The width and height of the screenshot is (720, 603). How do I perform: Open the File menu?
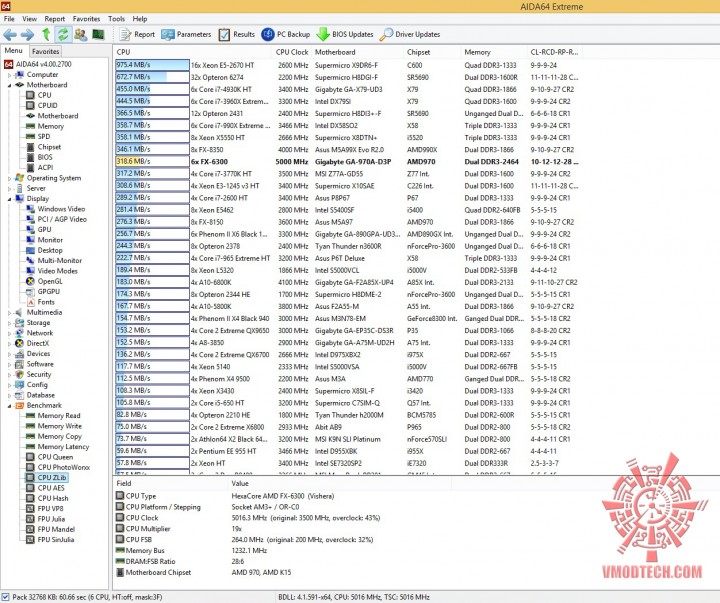[x=9, y=19]
